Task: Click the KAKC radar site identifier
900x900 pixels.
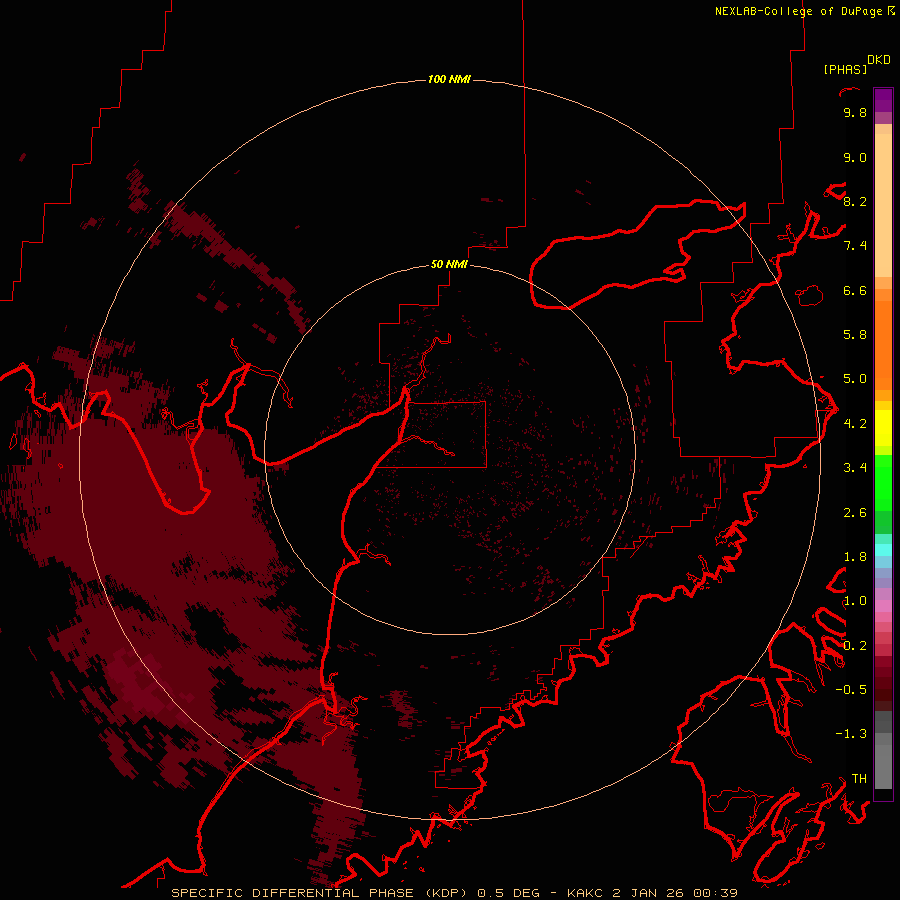Action: click(585, 893)
